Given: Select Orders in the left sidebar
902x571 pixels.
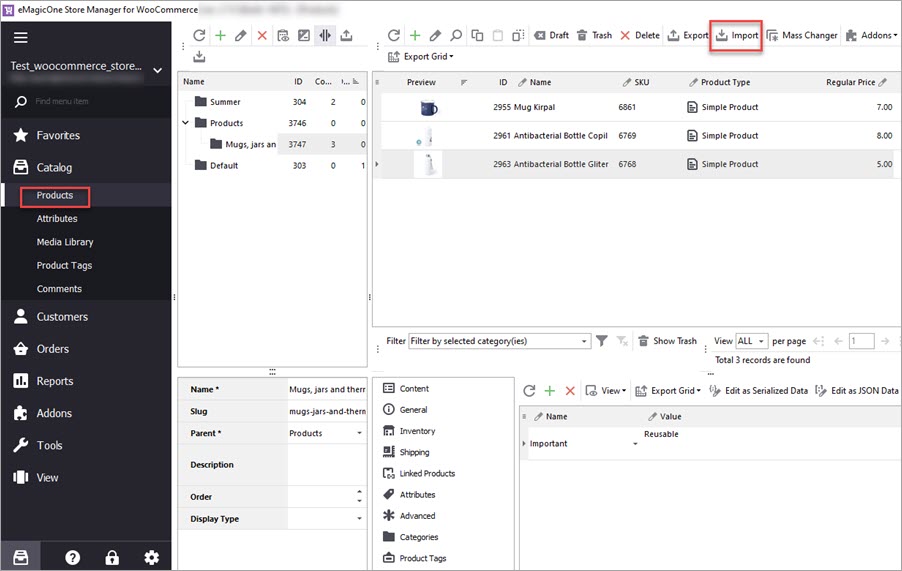Looking at the screenshot, I should (x=53, y=349).
